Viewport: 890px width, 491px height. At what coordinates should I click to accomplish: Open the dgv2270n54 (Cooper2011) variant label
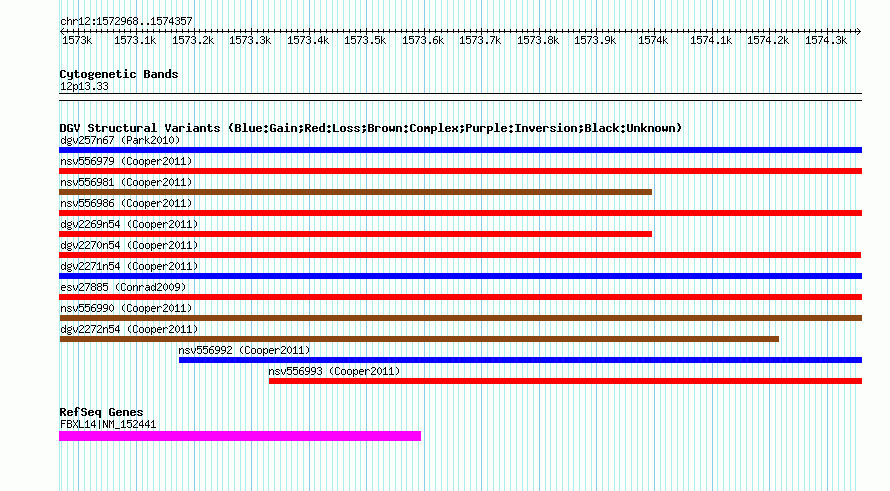click(129, 245)
